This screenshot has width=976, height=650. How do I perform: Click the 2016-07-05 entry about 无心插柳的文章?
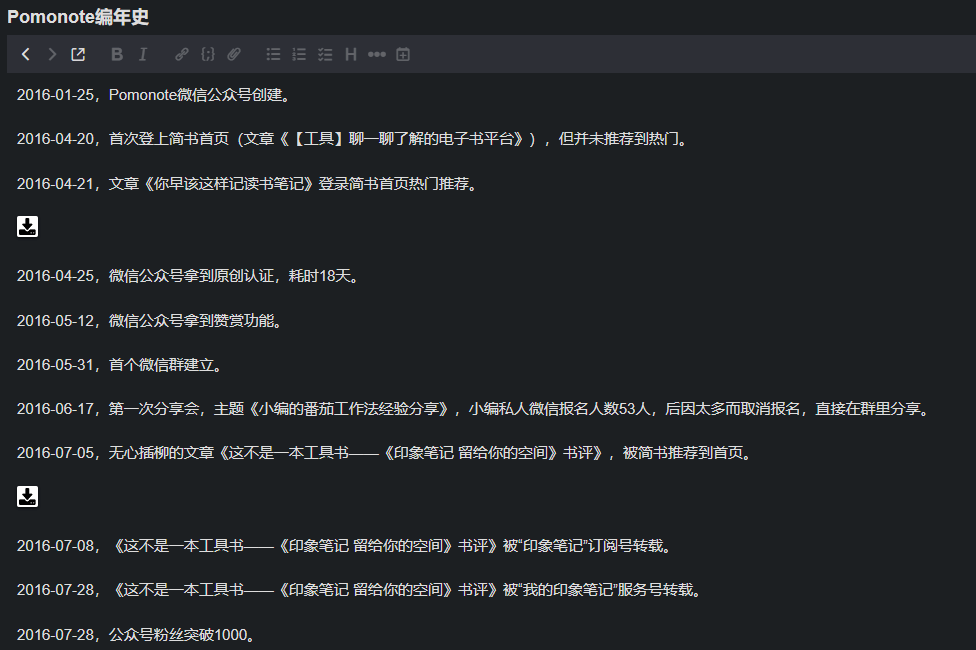[x=384, y=453]
